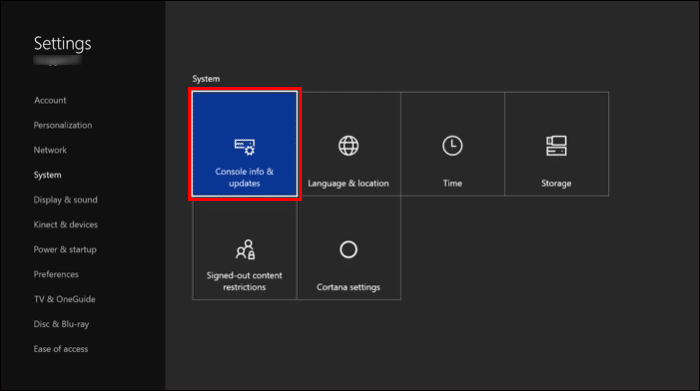Screen dimensions: 700x391
Task: Click the Cortana circle icon
Action: (348, 250)
